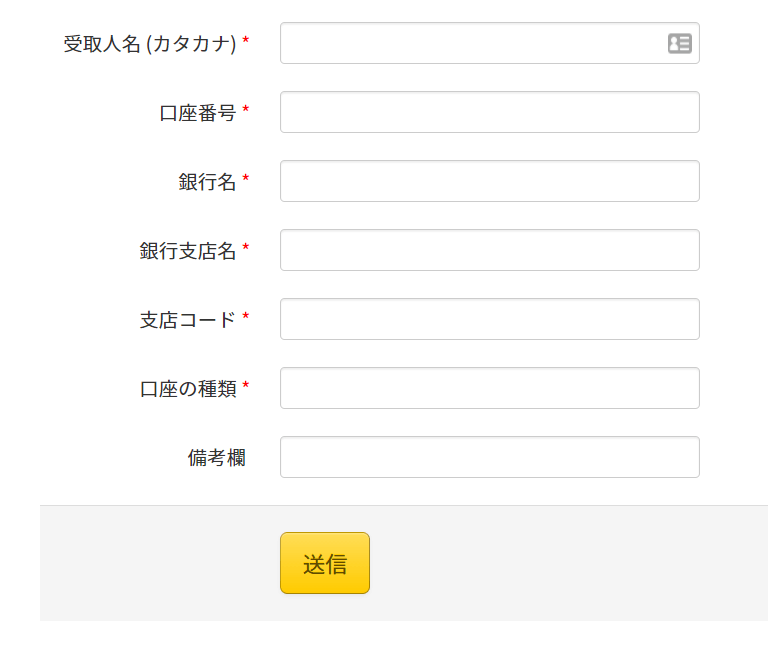Click the 支店コード label text

(188, 320)
